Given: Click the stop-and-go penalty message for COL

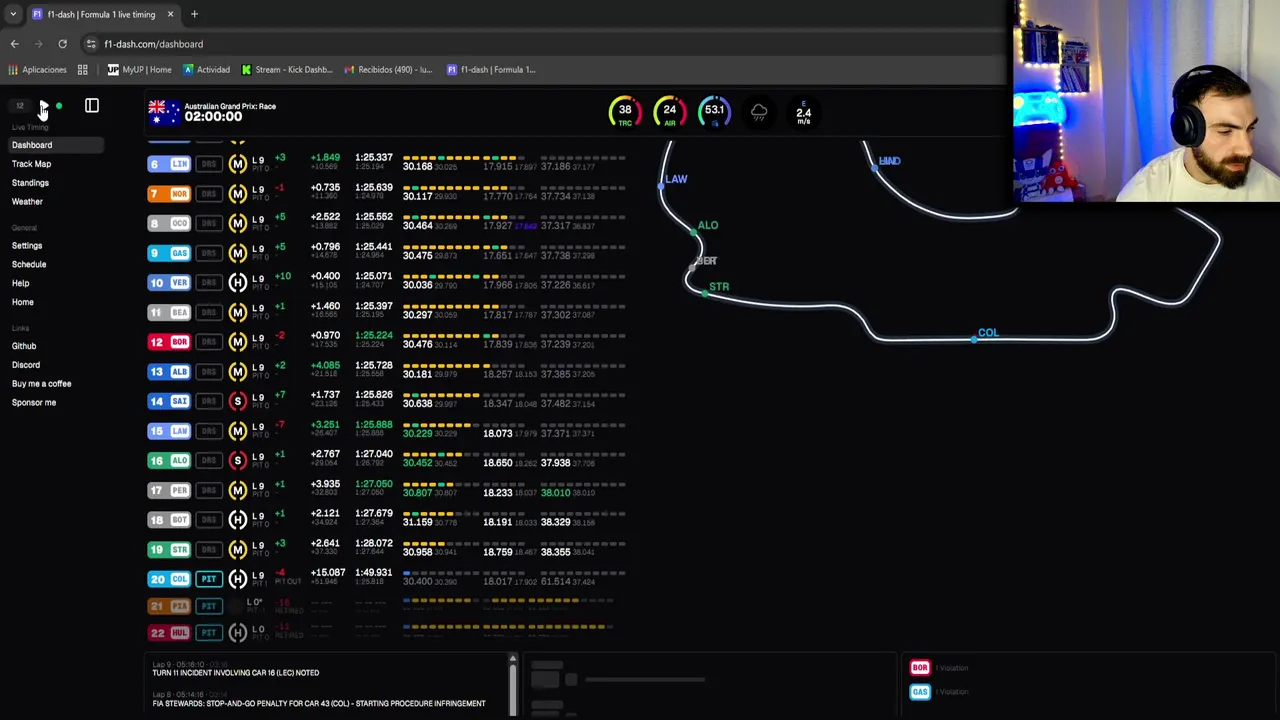Looking at the screenshot, I should [319, 704].
